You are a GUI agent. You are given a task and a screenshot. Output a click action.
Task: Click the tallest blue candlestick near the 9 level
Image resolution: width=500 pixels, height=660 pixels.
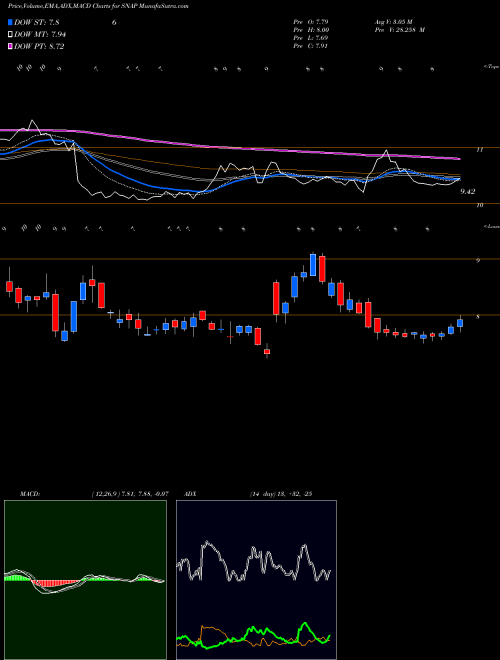[313, 265]
